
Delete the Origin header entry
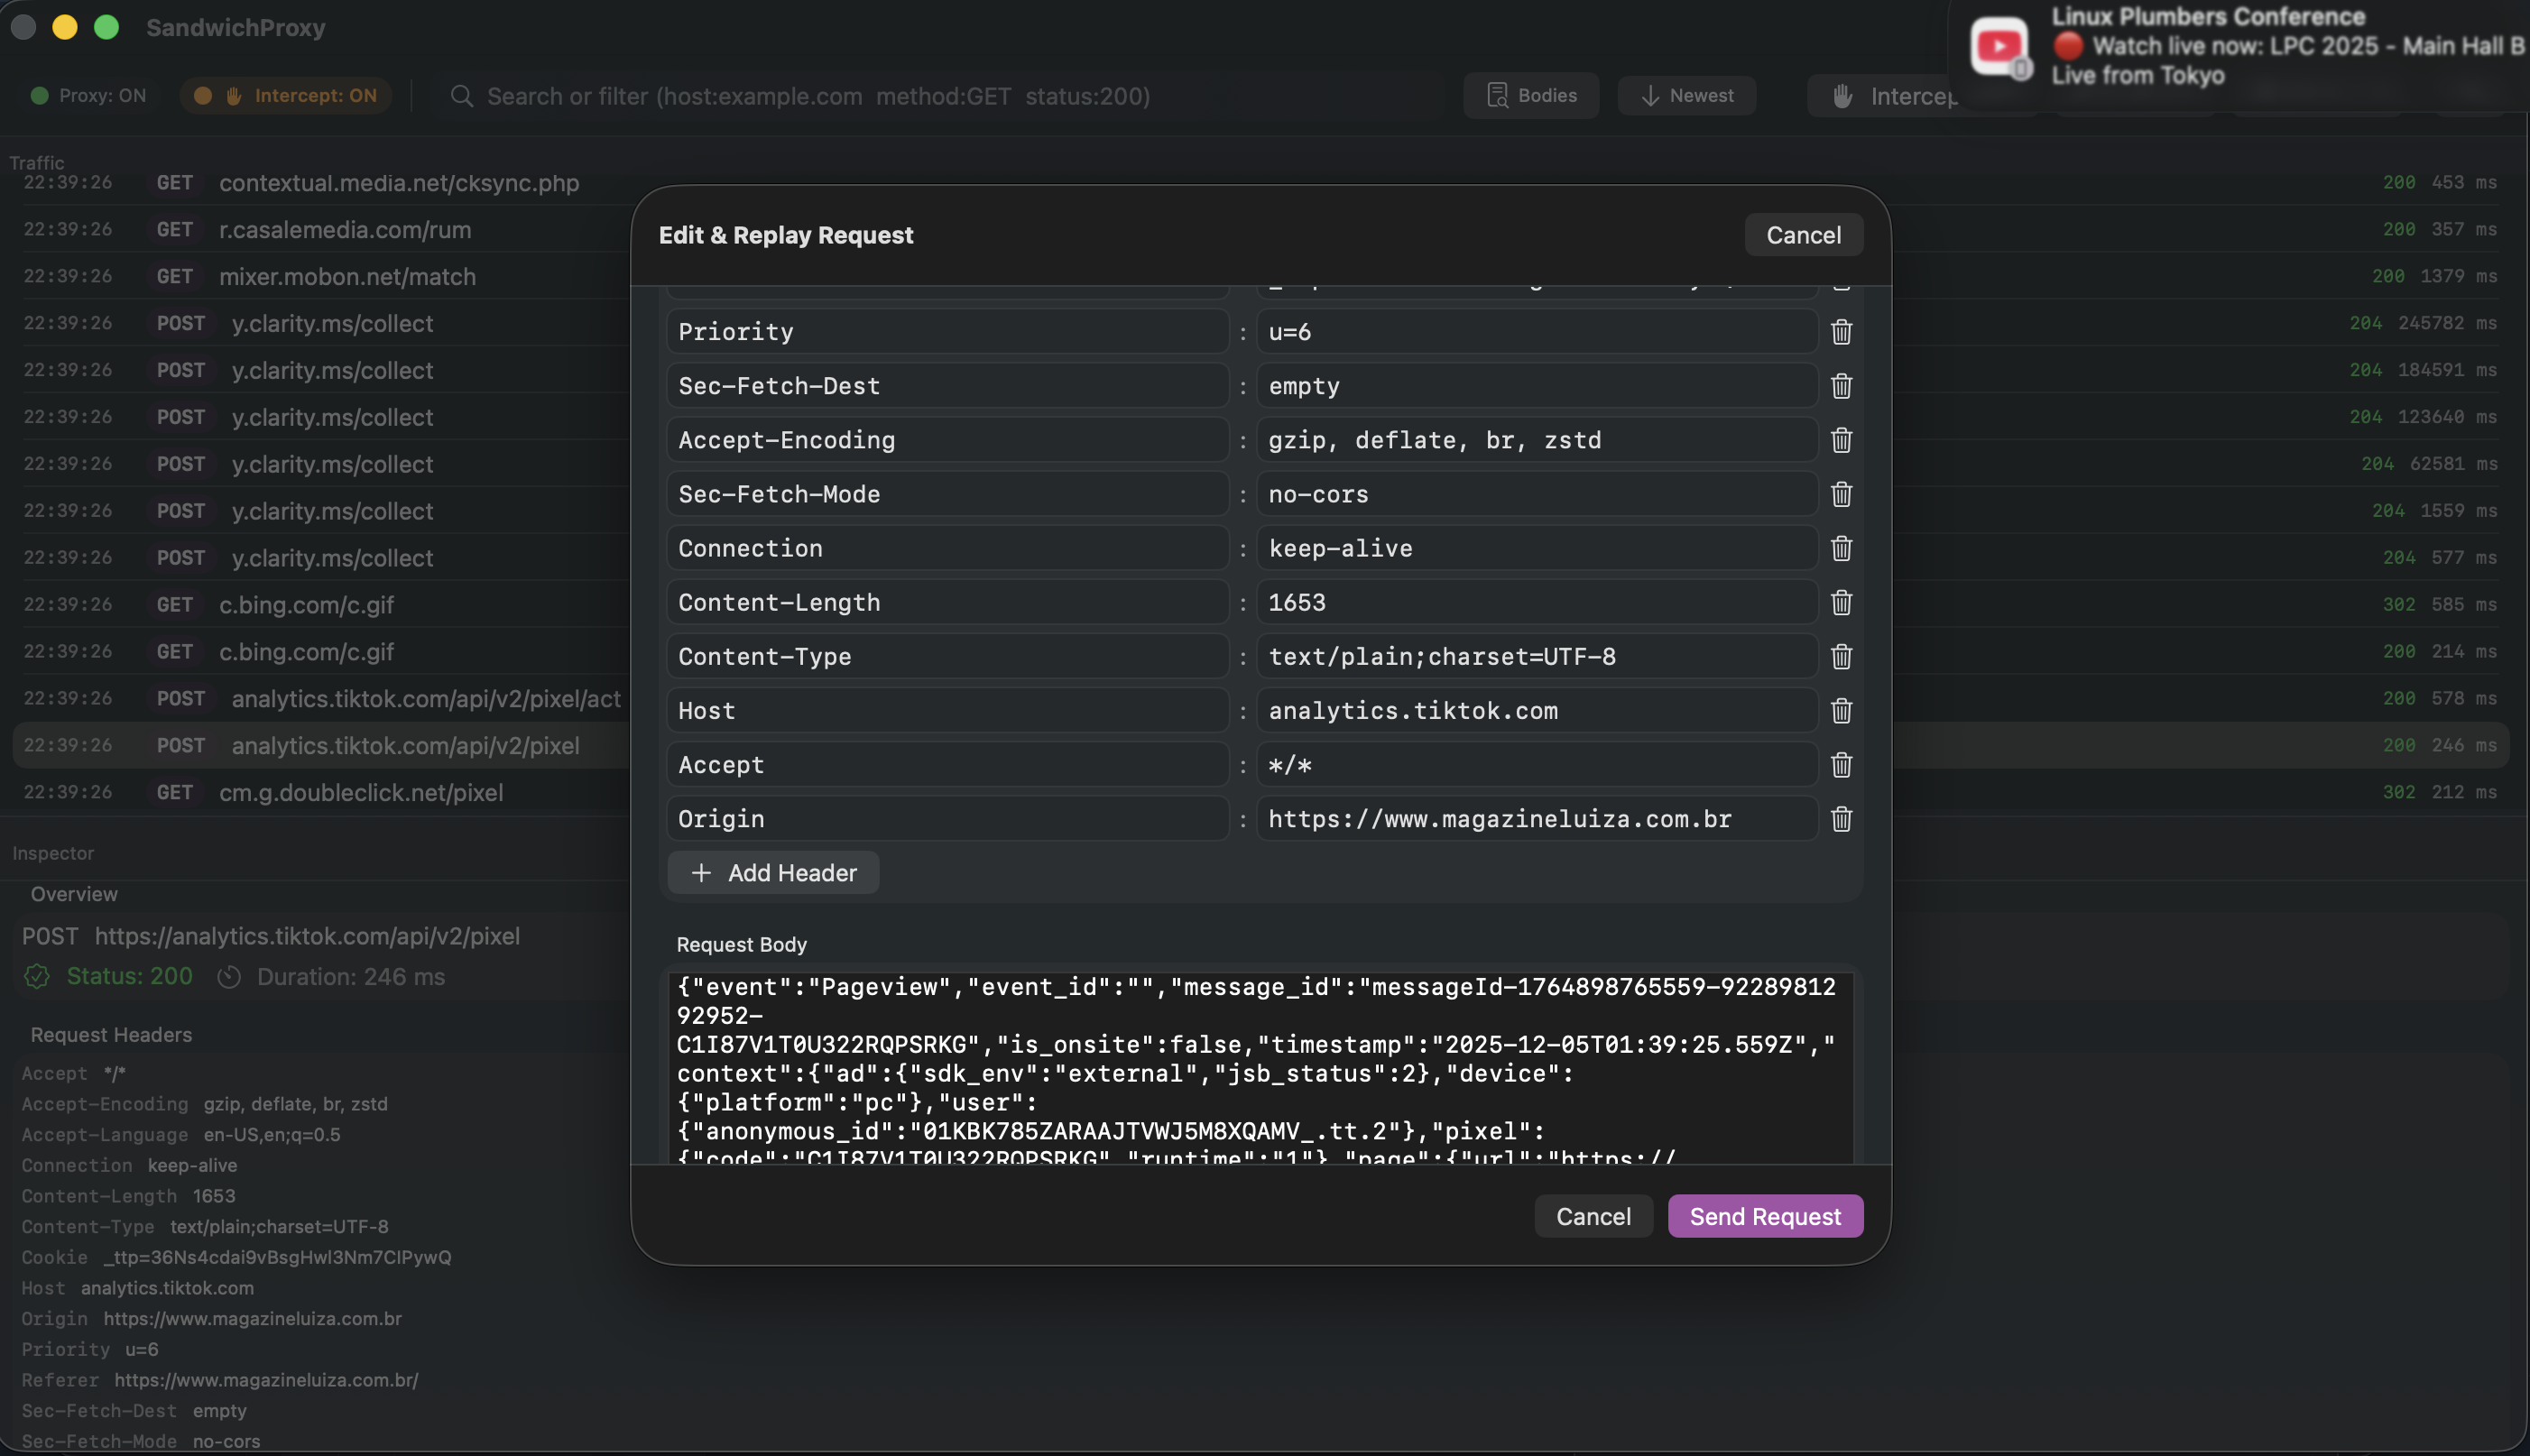pos(1841,819)
